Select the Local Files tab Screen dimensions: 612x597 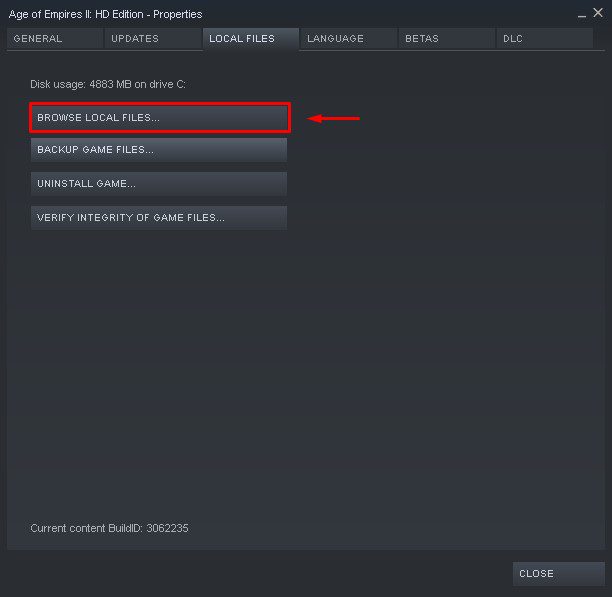coord(251,39)
